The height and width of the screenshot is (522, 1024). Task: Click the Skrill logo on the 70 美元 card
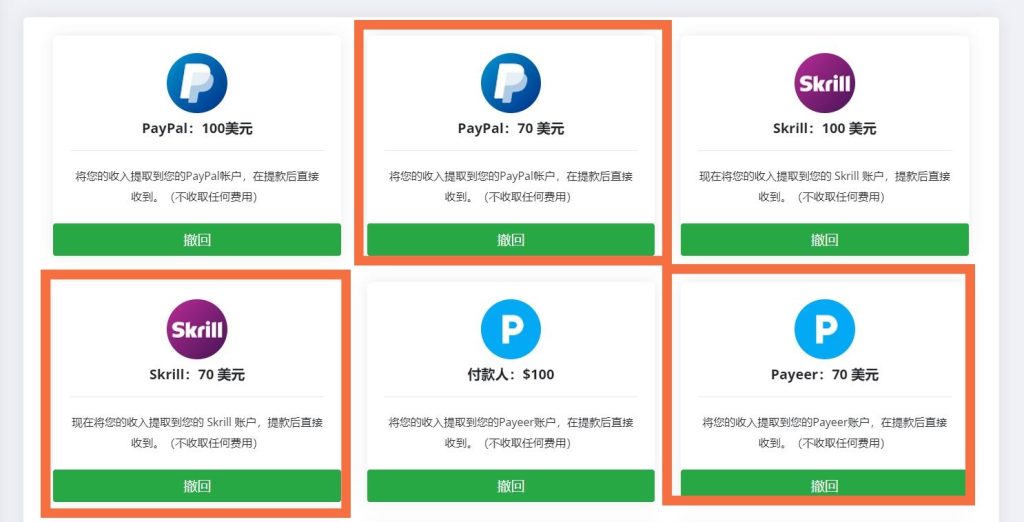pos(197,329)
